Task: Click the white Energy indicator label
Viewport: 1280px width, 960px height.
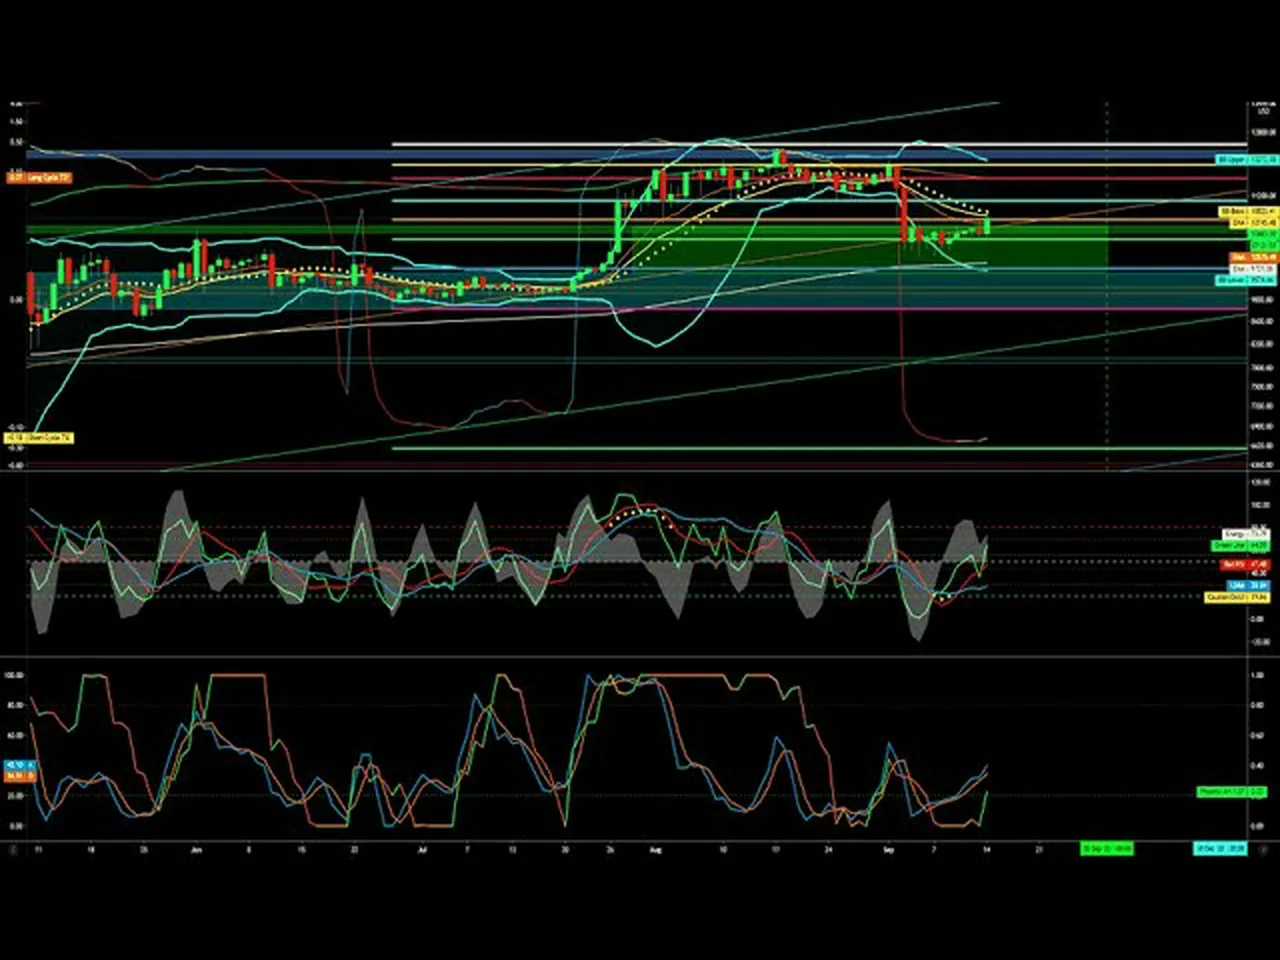Action: point(1246,535)
